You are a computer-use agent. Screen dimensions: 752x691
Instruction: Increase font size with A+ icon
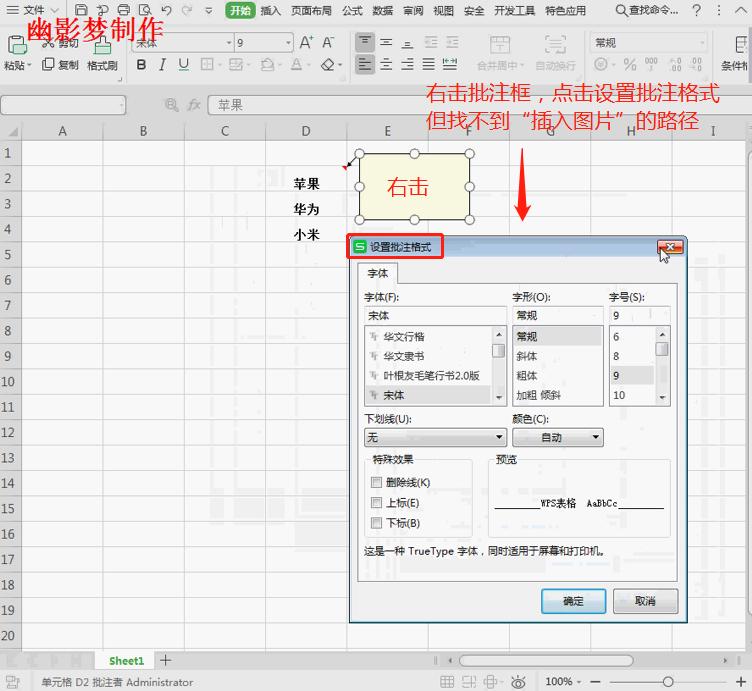306,43
